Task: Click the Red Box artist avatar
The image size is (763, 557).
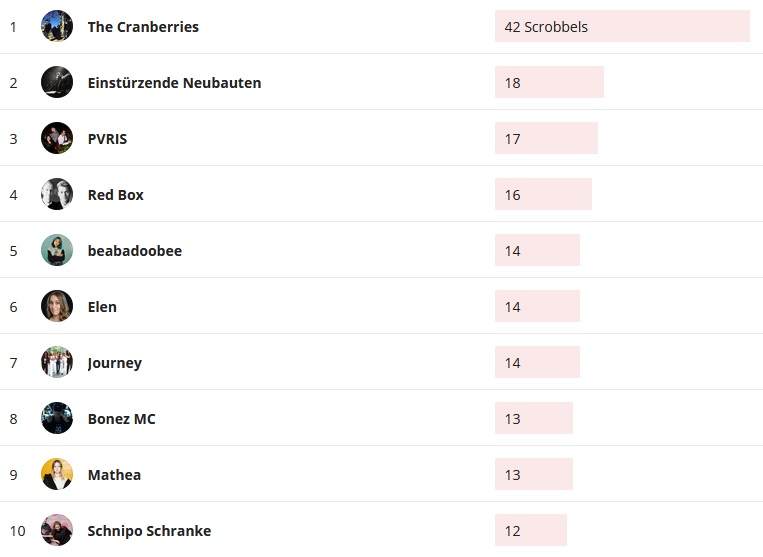Action: [57, 194]
